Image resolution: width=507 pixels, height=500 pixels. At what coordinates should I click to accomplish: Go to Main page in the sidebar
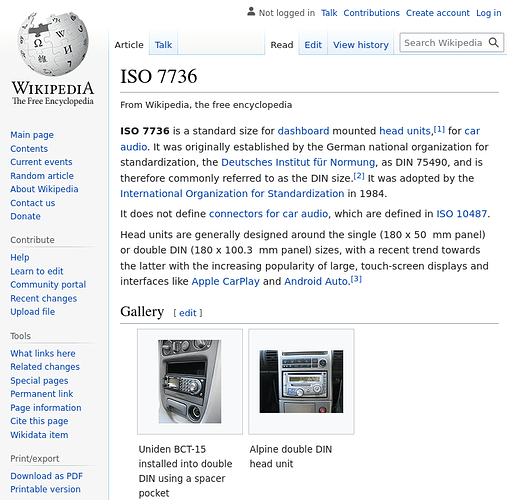[32, 135]
